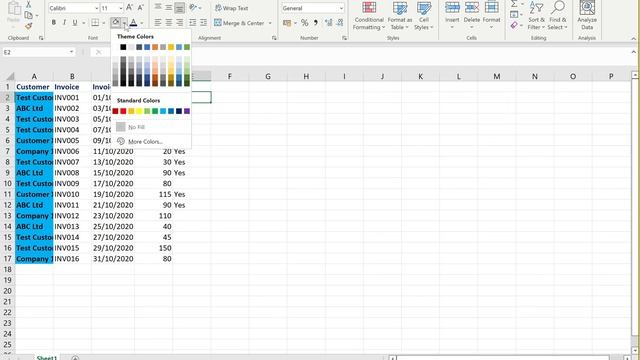Open the Format as Table menu
This screenshot has height=360, width=640.
coord(400,16)
